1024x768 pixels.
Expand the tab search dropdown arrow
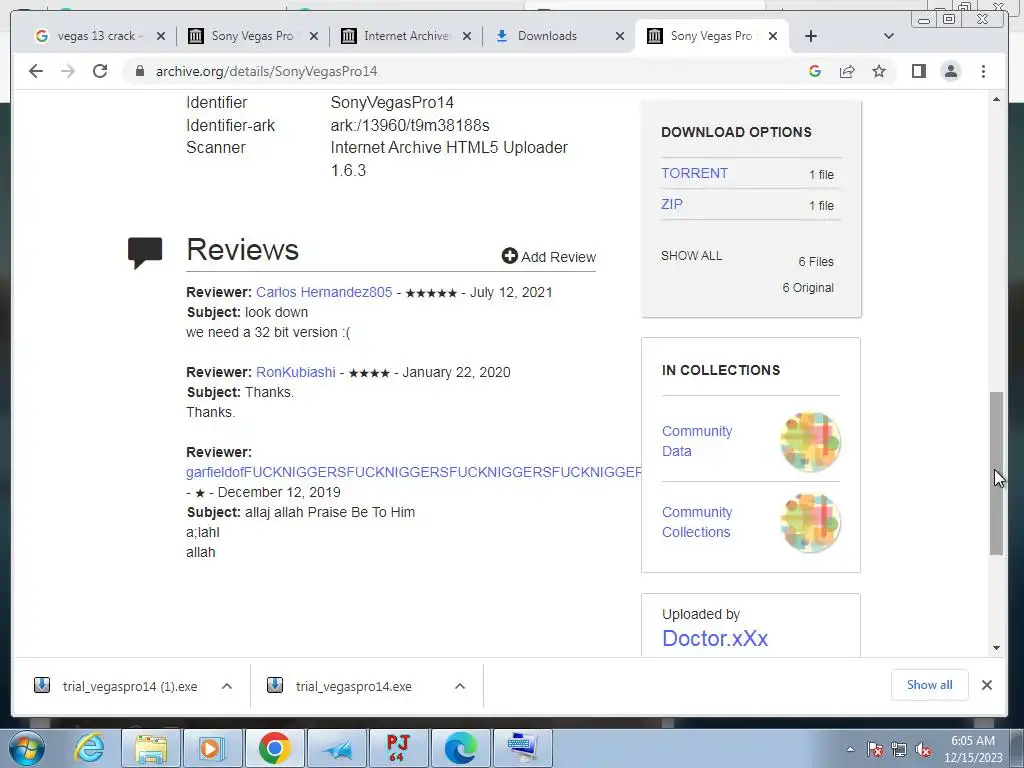(888, 36)
